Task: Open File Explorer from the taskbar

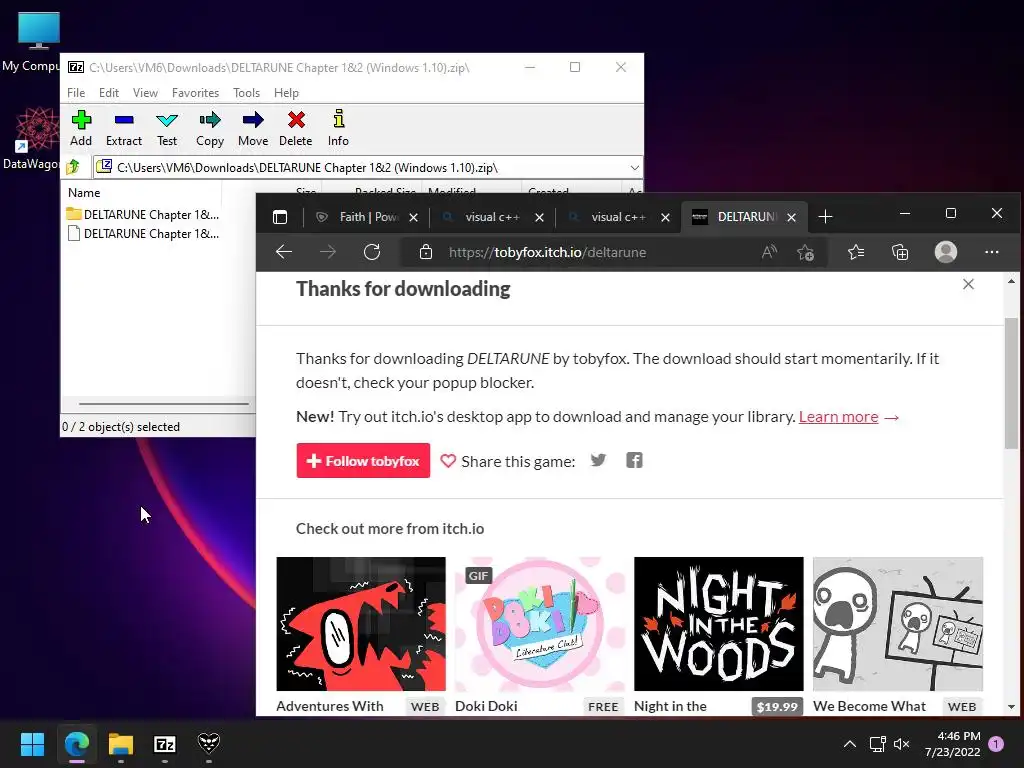Action: pyautogui.click(x=121, y=744)
